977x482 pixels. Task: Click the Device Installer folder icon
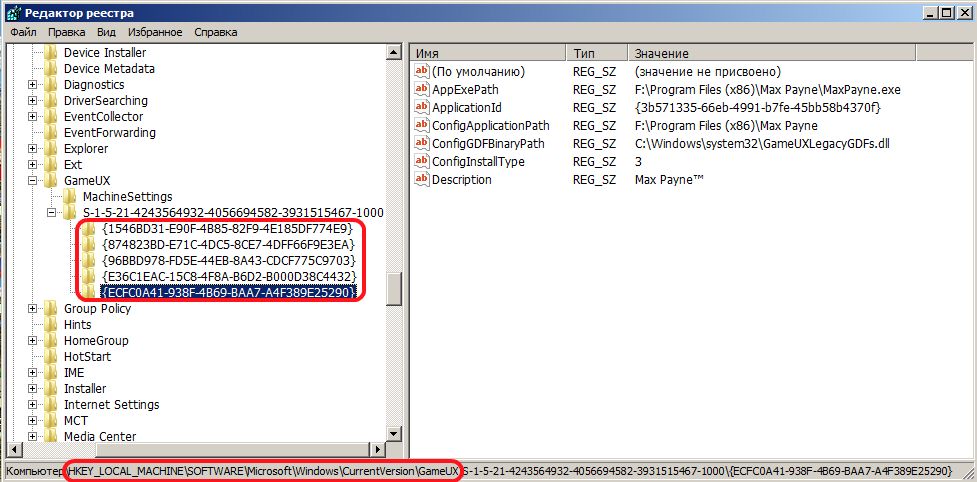pyautogui.click(x=51, y=53)
